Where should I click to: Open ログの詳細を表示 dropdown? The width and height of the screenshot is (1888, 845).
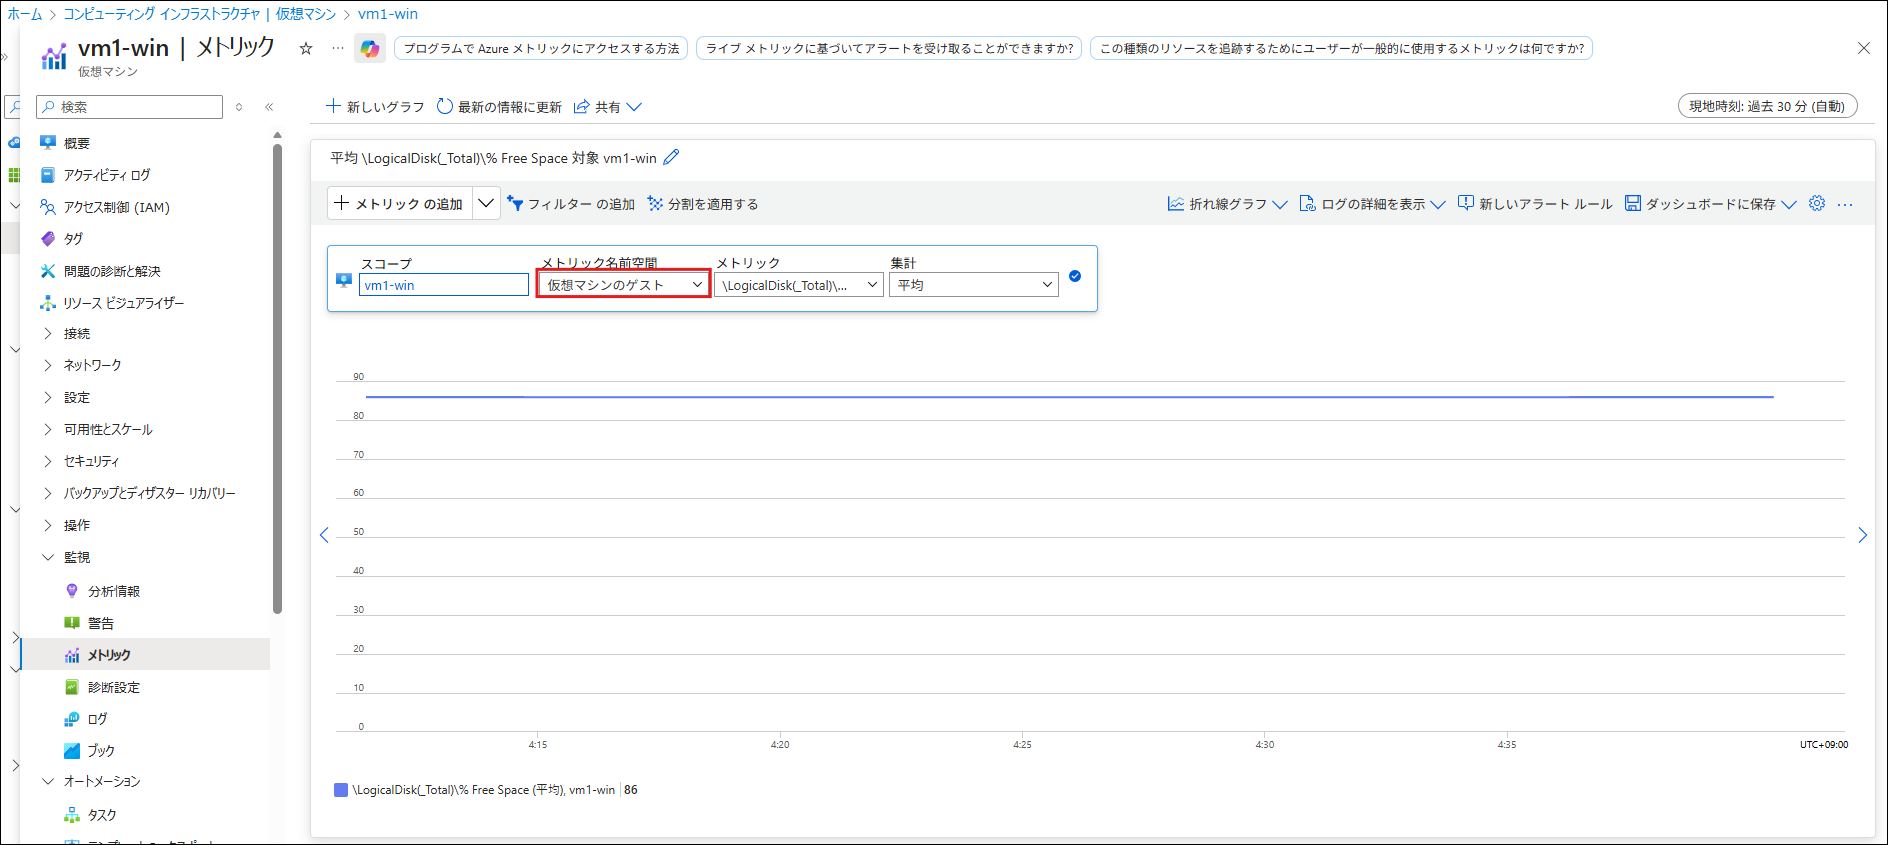pyautogui.click(x=1372, y=204)
